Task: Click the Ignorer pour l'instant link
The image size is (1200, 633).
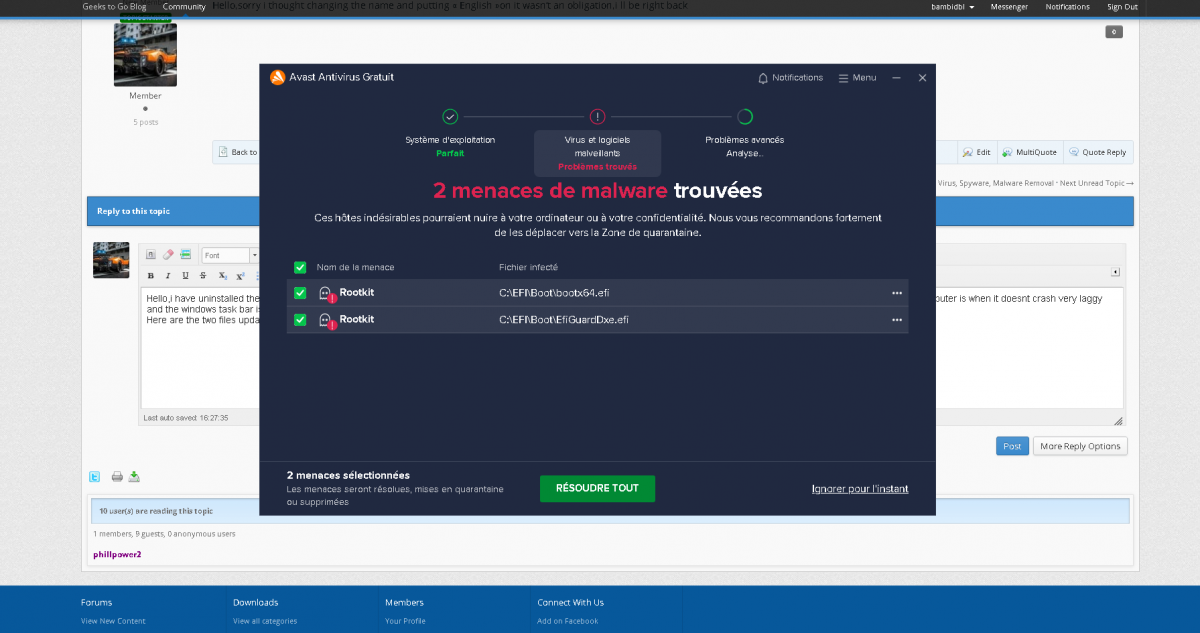Action: 860,488
